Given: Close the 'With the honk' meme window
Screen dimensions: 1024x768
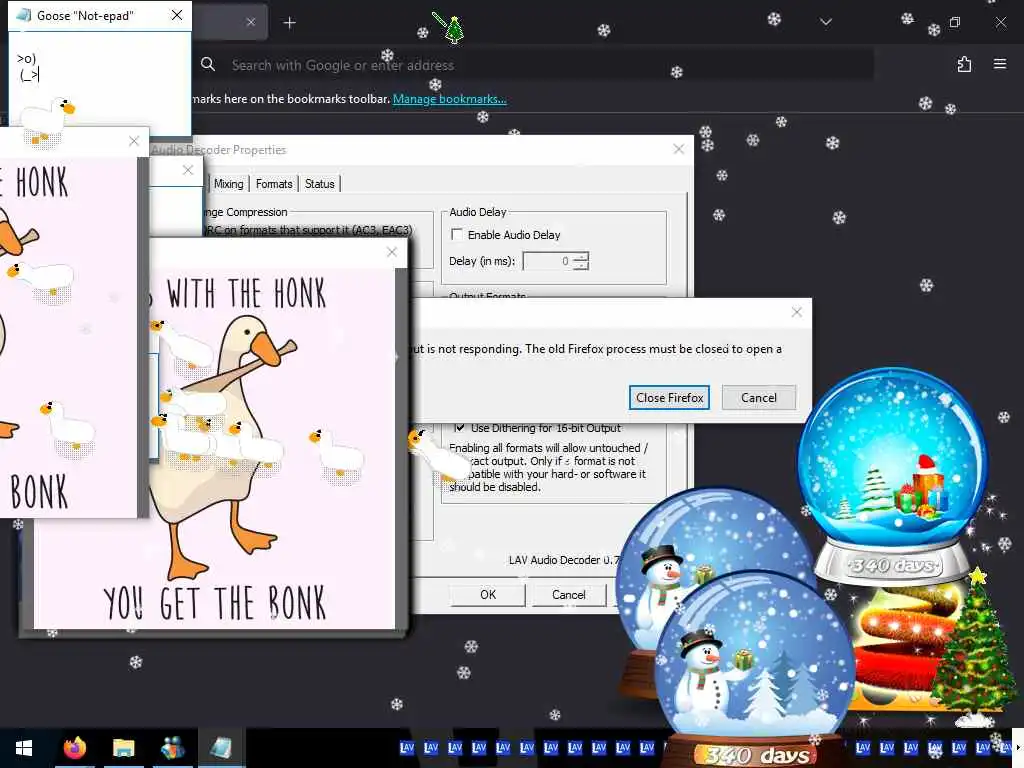Looking at the screenshot, I should pyautogui.click(x=392, y=252).
